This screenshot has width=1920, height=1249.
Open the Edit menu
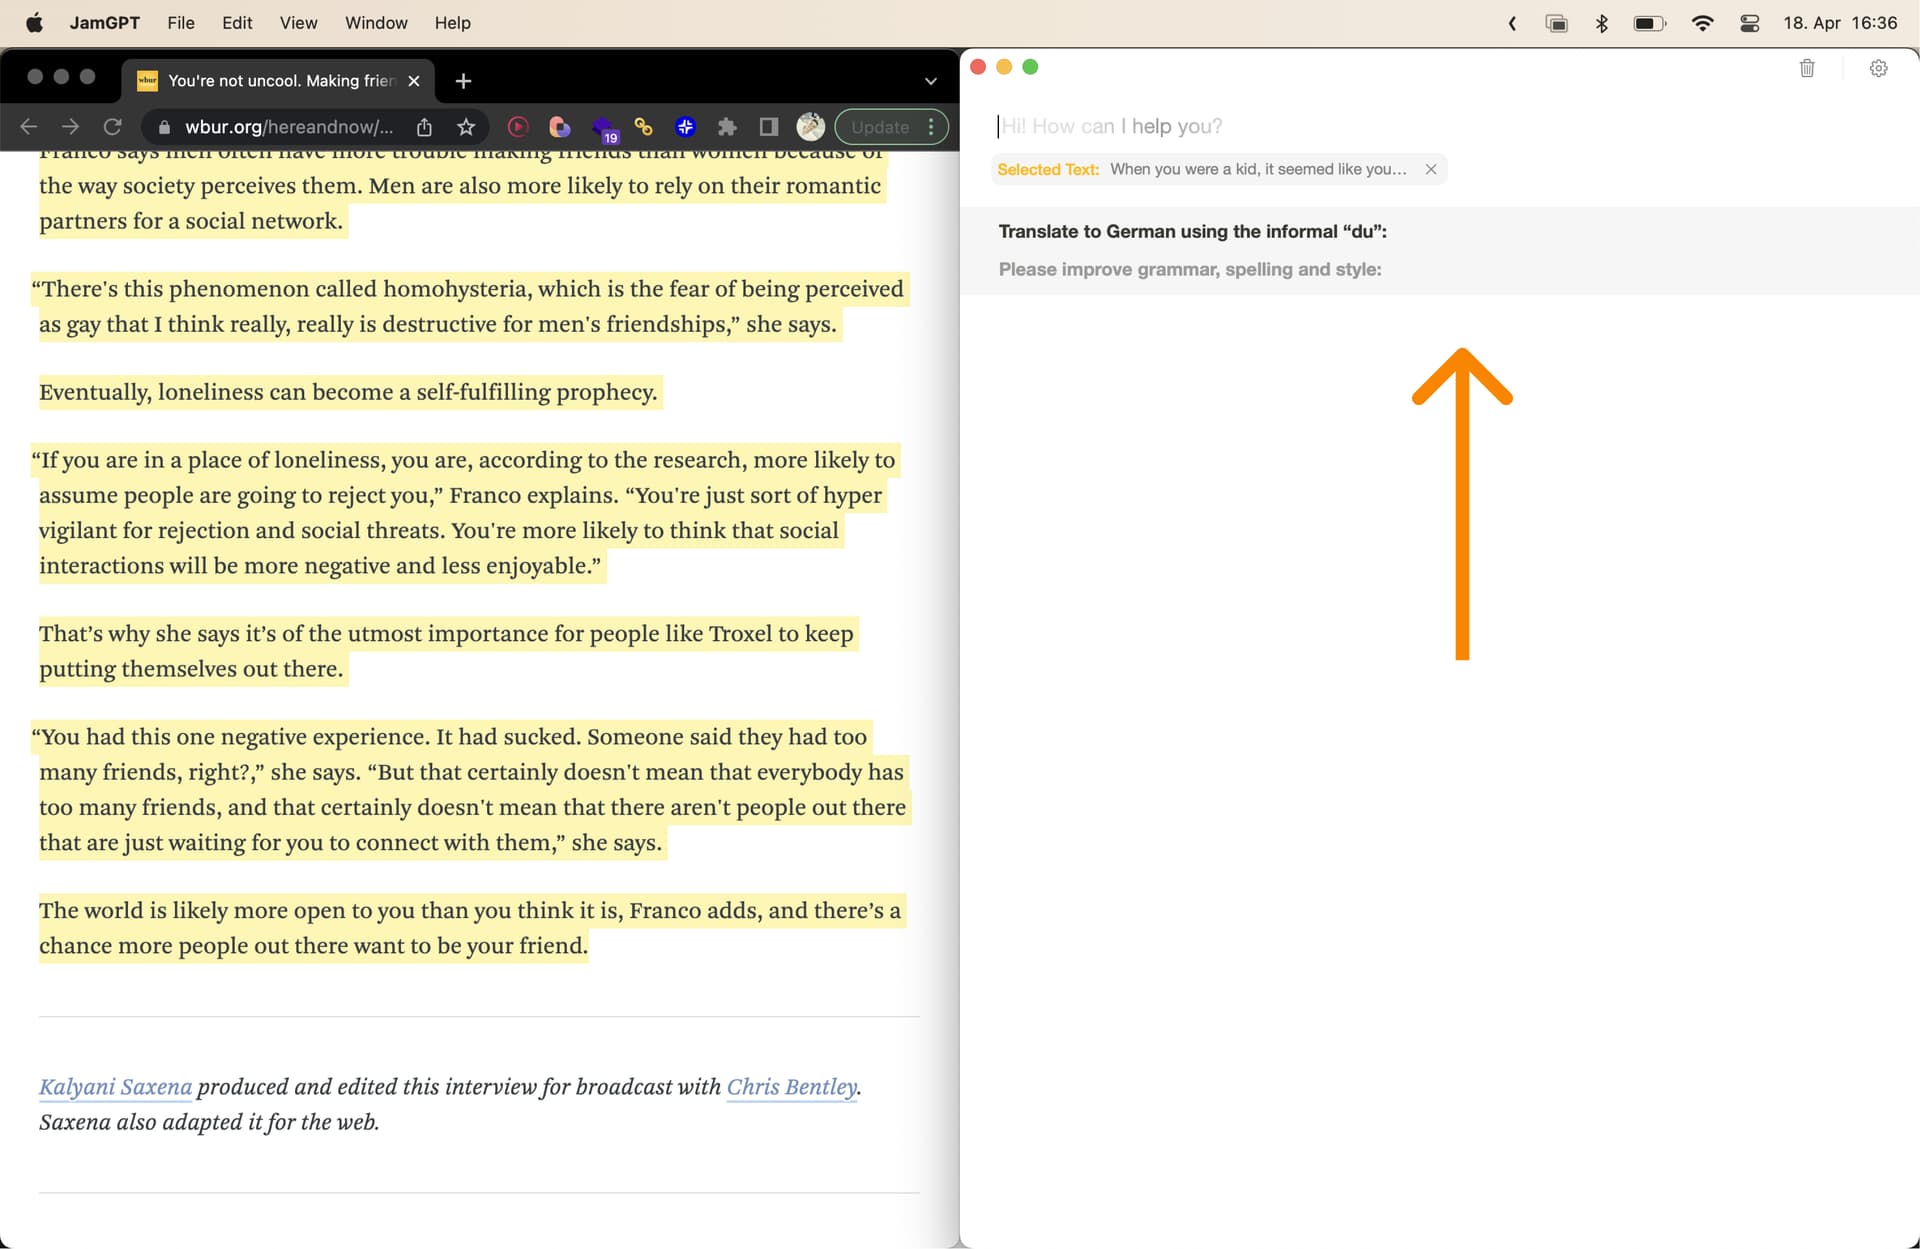pos(237,22)
